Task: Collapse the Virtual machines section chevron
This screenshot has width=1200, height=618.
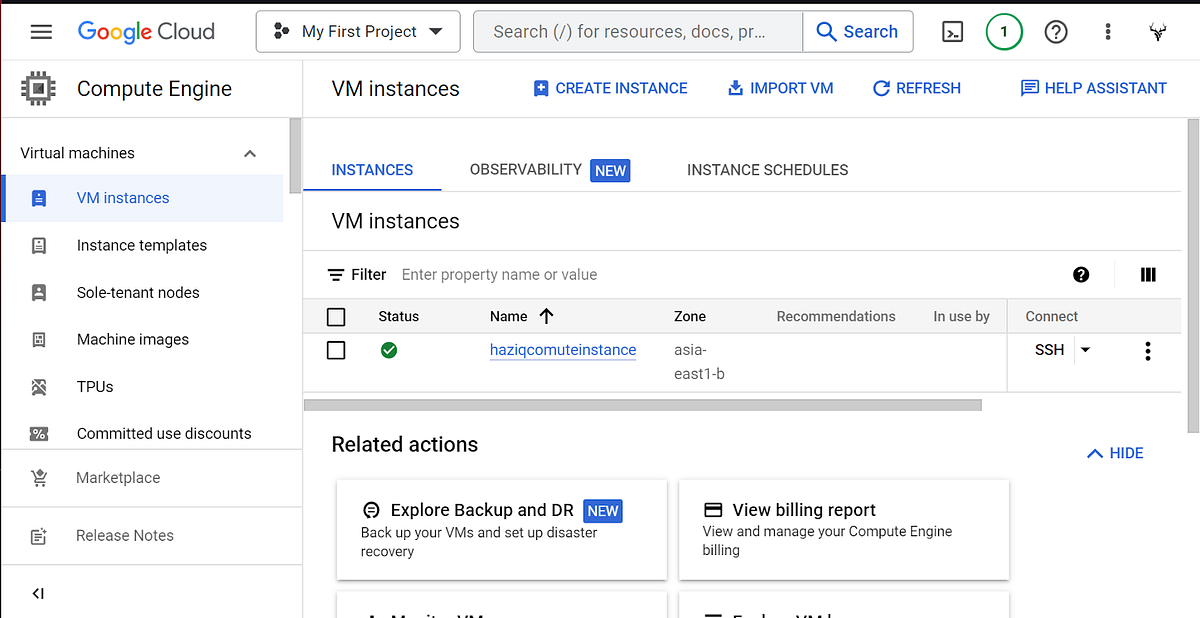Action: pyautogui.click(x=249, y=152)
